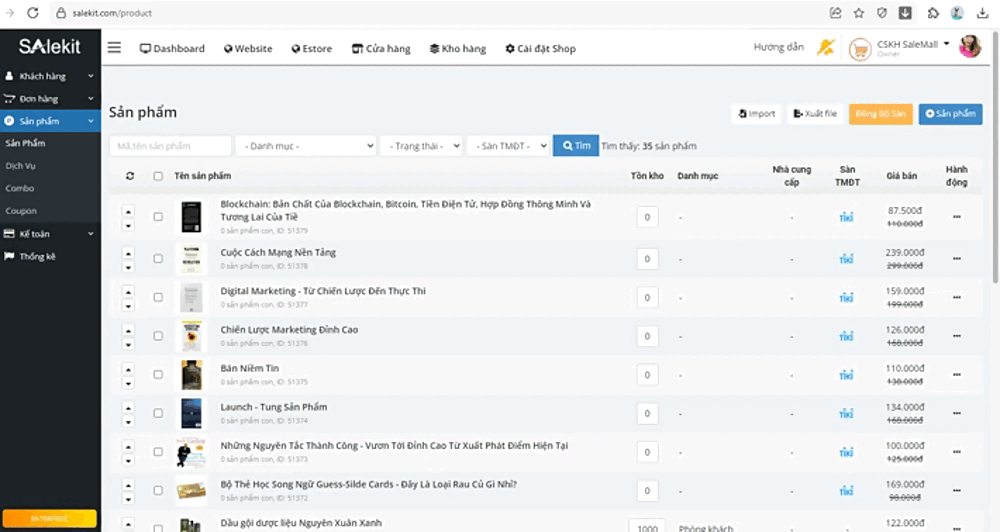
Task: Click the lightning bolt icon beside Hướng dẫn
Action: point(825,47)
